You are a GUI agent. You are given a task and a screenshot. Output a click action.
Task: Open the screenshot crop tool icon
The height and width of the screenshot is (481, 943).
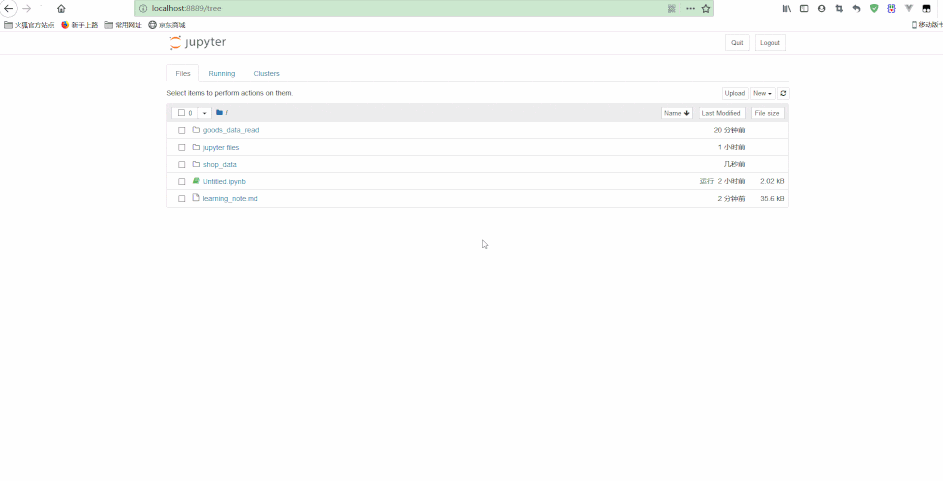(839, 8)
